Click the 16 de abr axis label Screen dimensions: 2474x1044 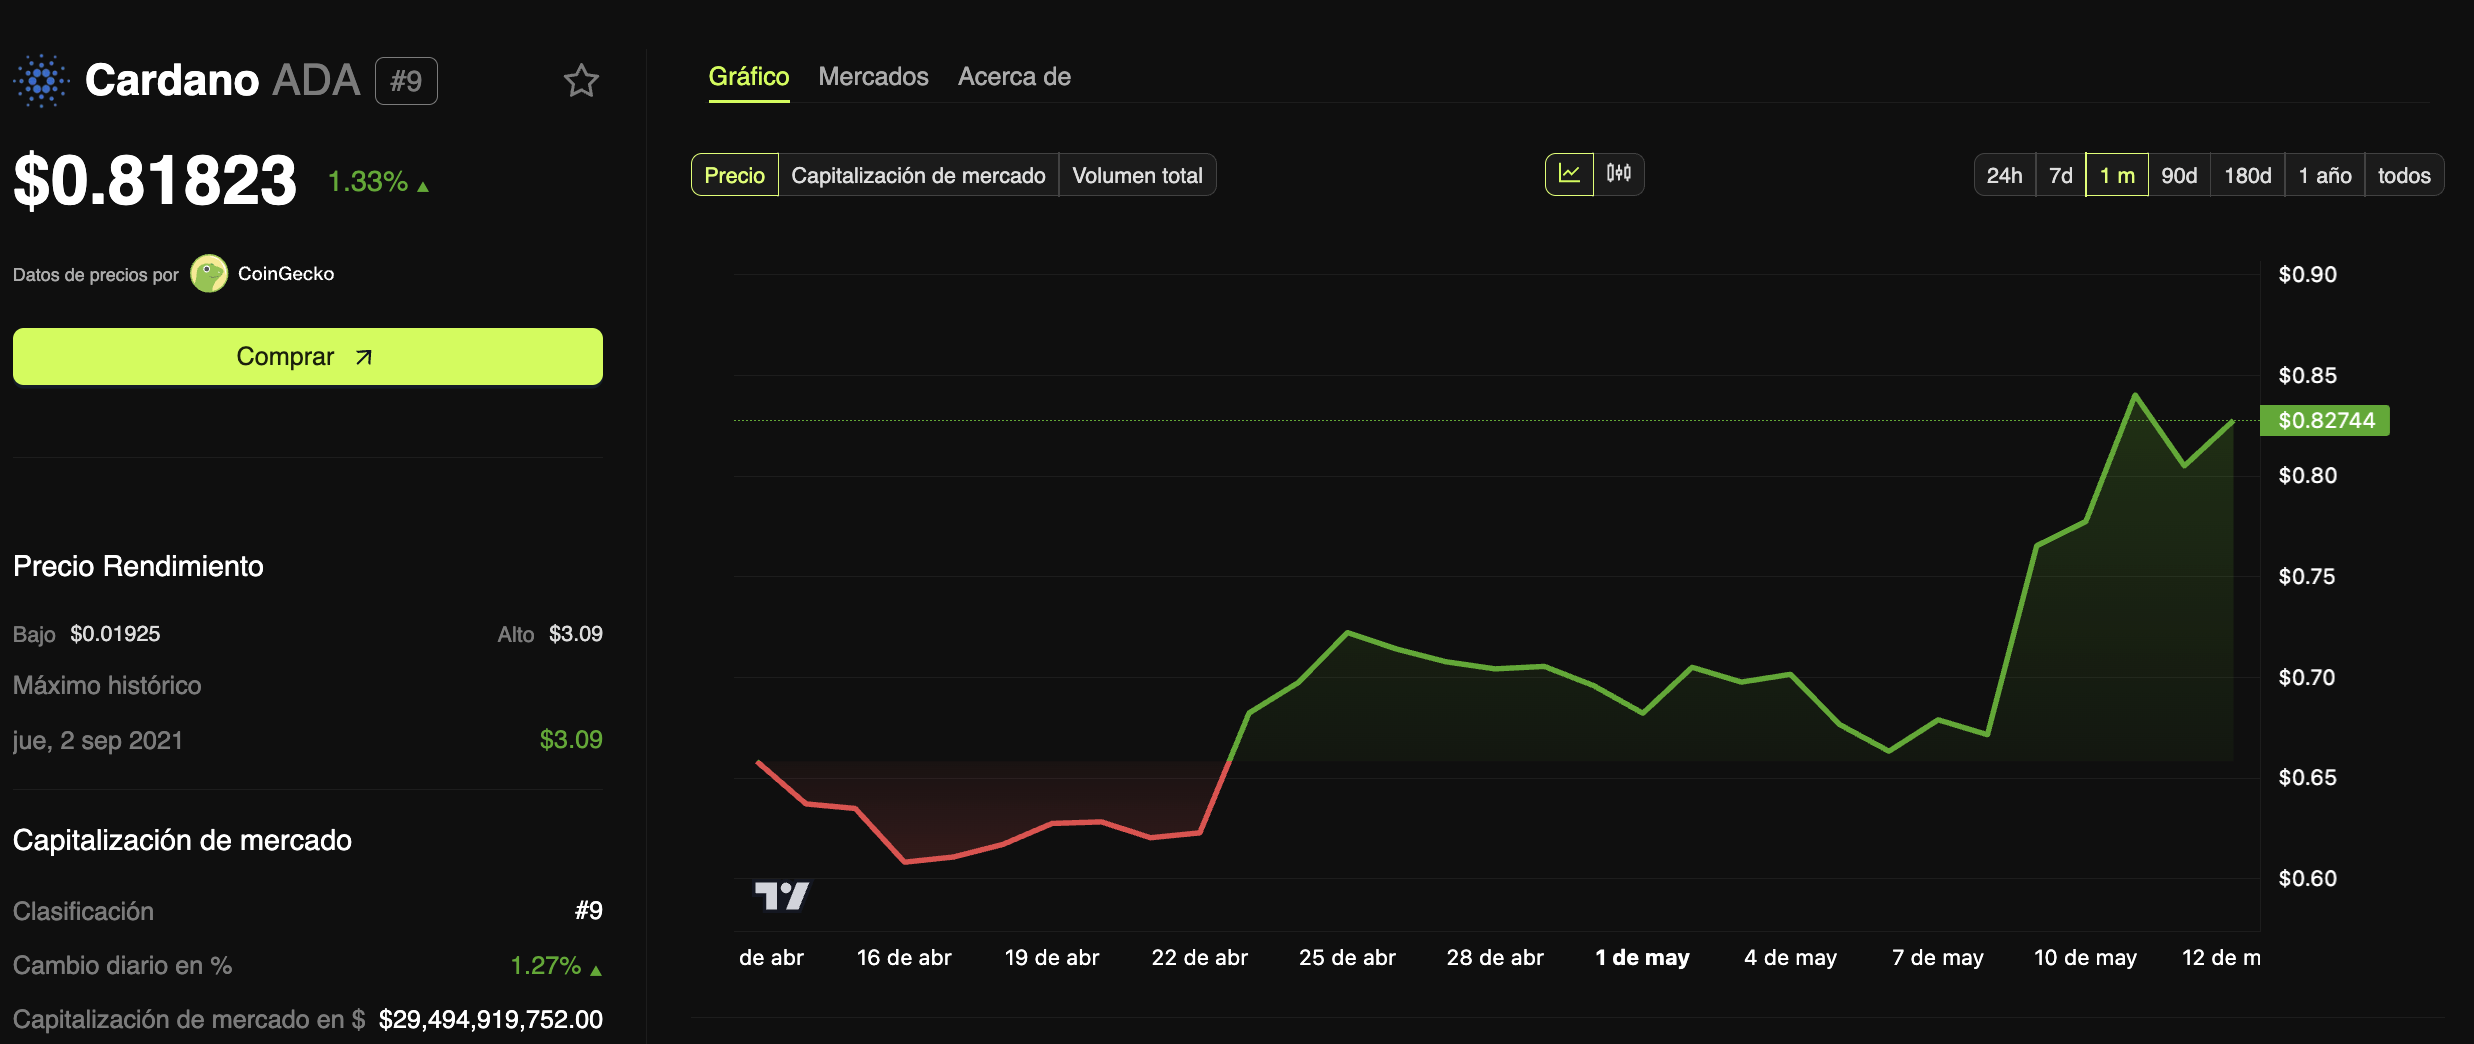click(x=904, y=958)
